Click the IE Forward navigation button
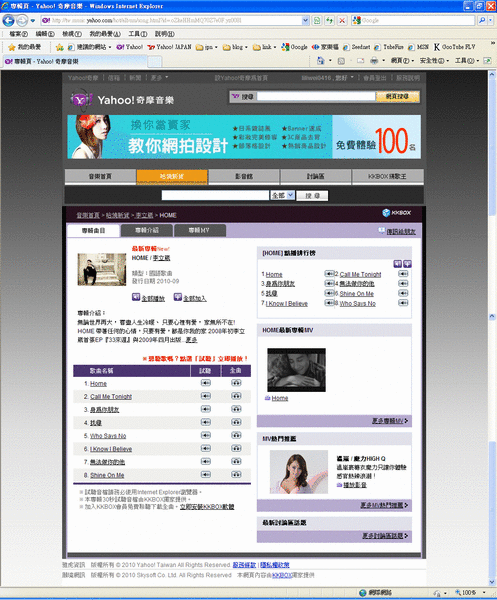Screen dimensions: 497x600 click(x=22, y=20)
